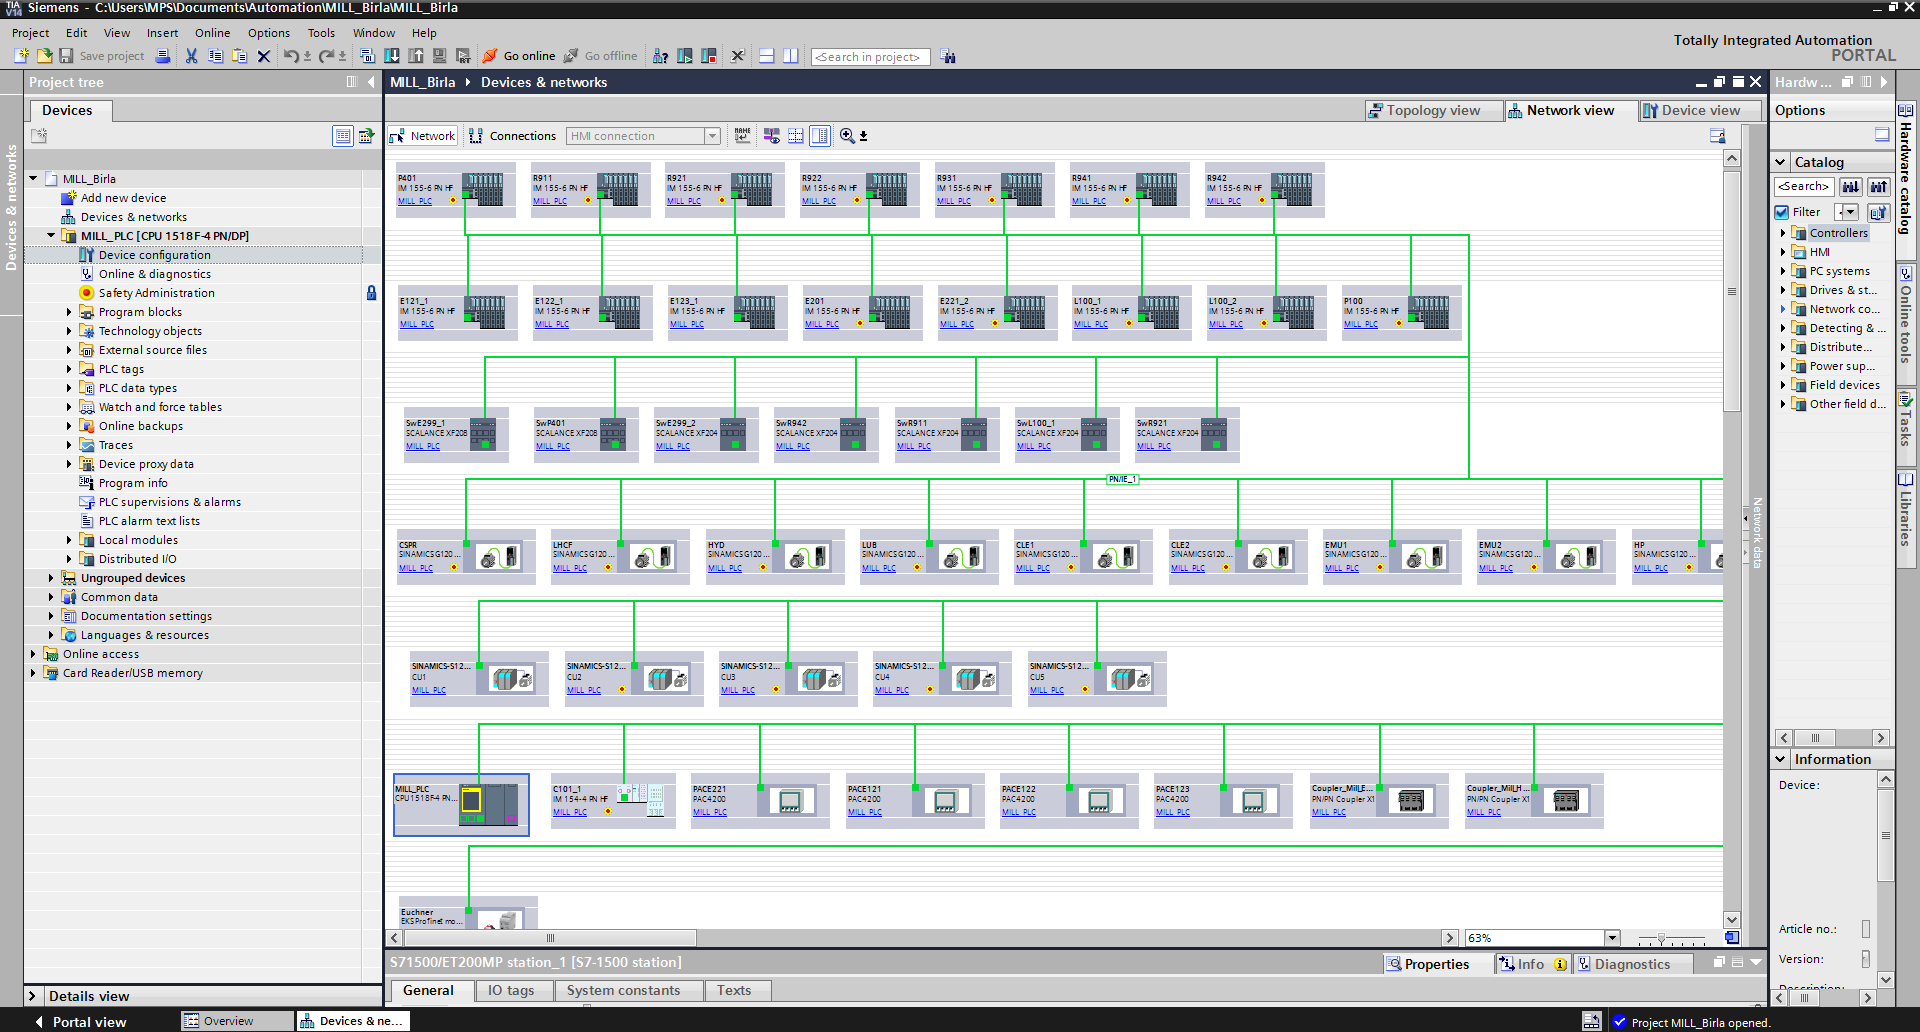This screenshot has width=1920, height=1032.
Task: Collapse the MILL_PLC tree node
Action: (x=51, y=236)
